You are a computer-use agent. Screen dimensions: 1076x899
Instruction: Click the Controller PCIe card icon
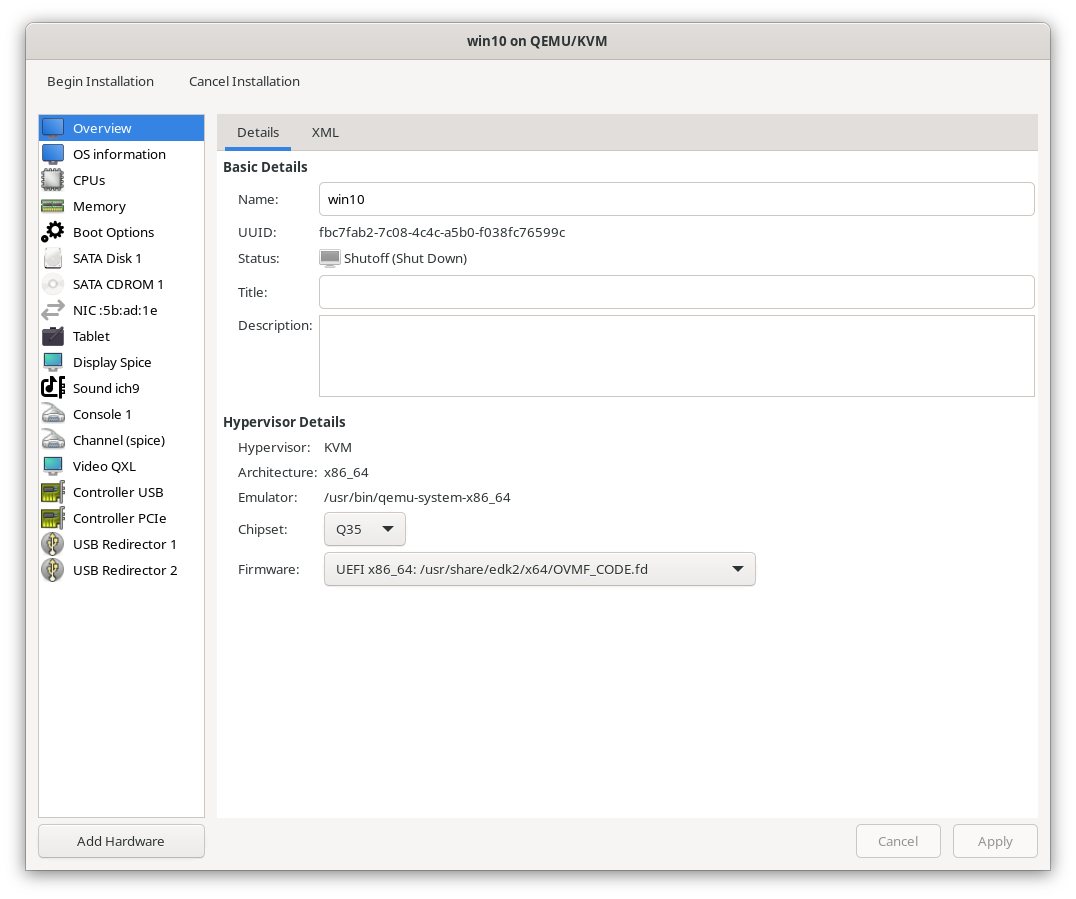[x=53, y=519]
